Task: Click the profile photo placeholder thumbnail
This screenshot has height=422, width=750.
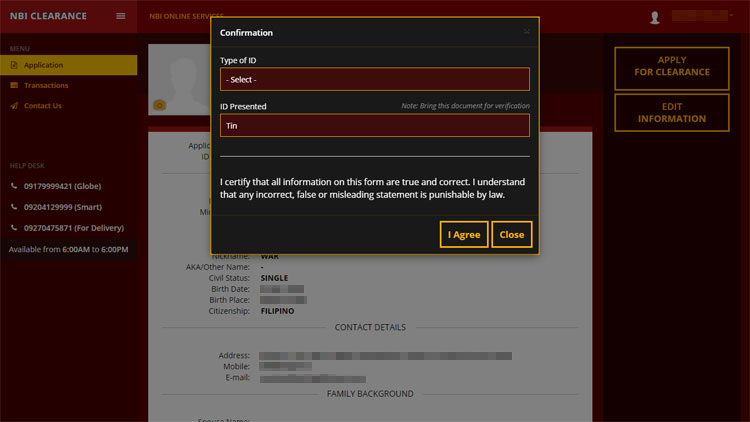Action: tap(179, 79)
